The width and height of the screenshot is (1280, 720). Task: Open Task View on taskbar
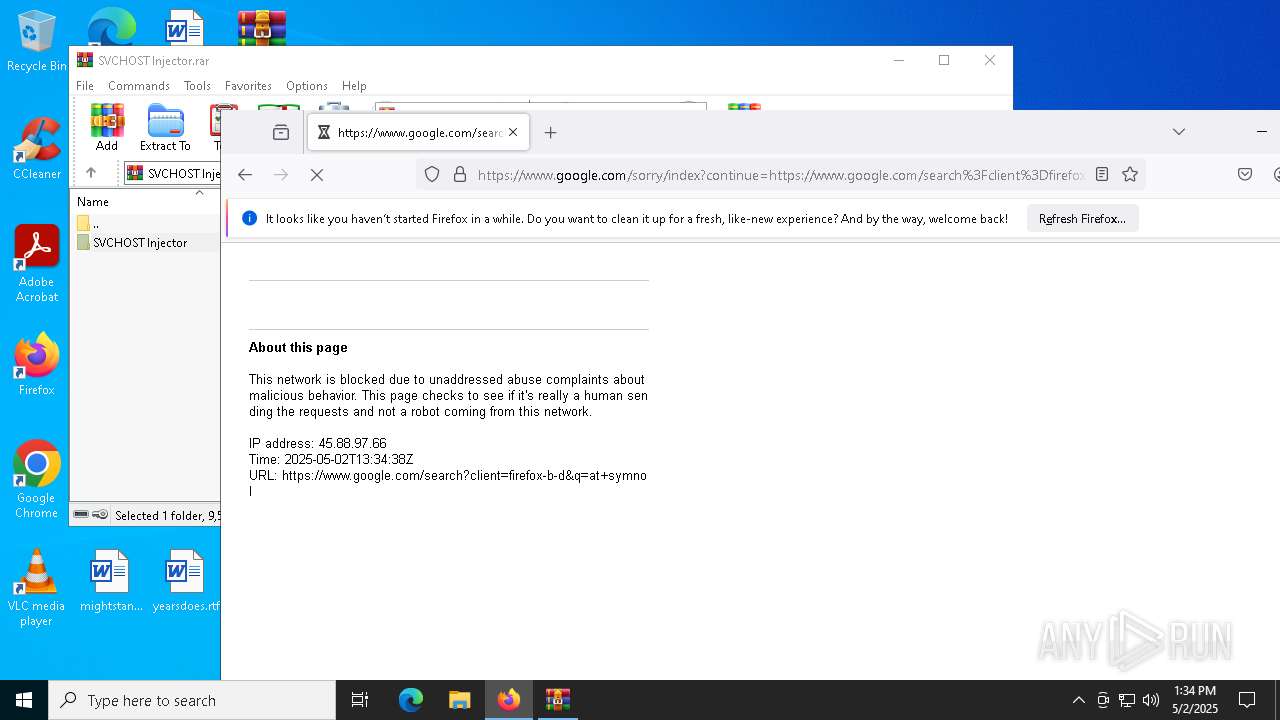pyautogui.click(x=360, y=700)
